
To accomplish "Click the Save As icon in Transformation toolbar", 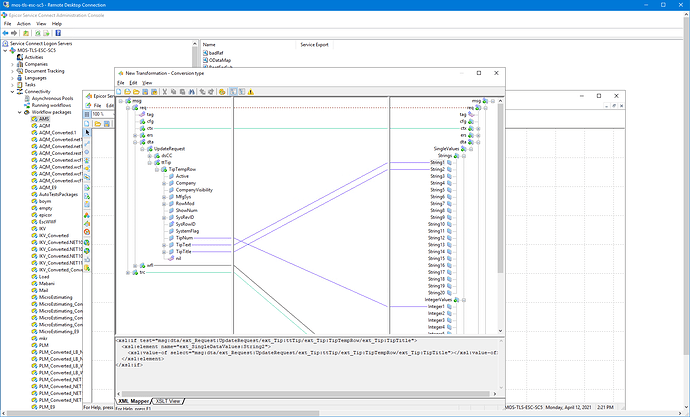I will (154, 91).
